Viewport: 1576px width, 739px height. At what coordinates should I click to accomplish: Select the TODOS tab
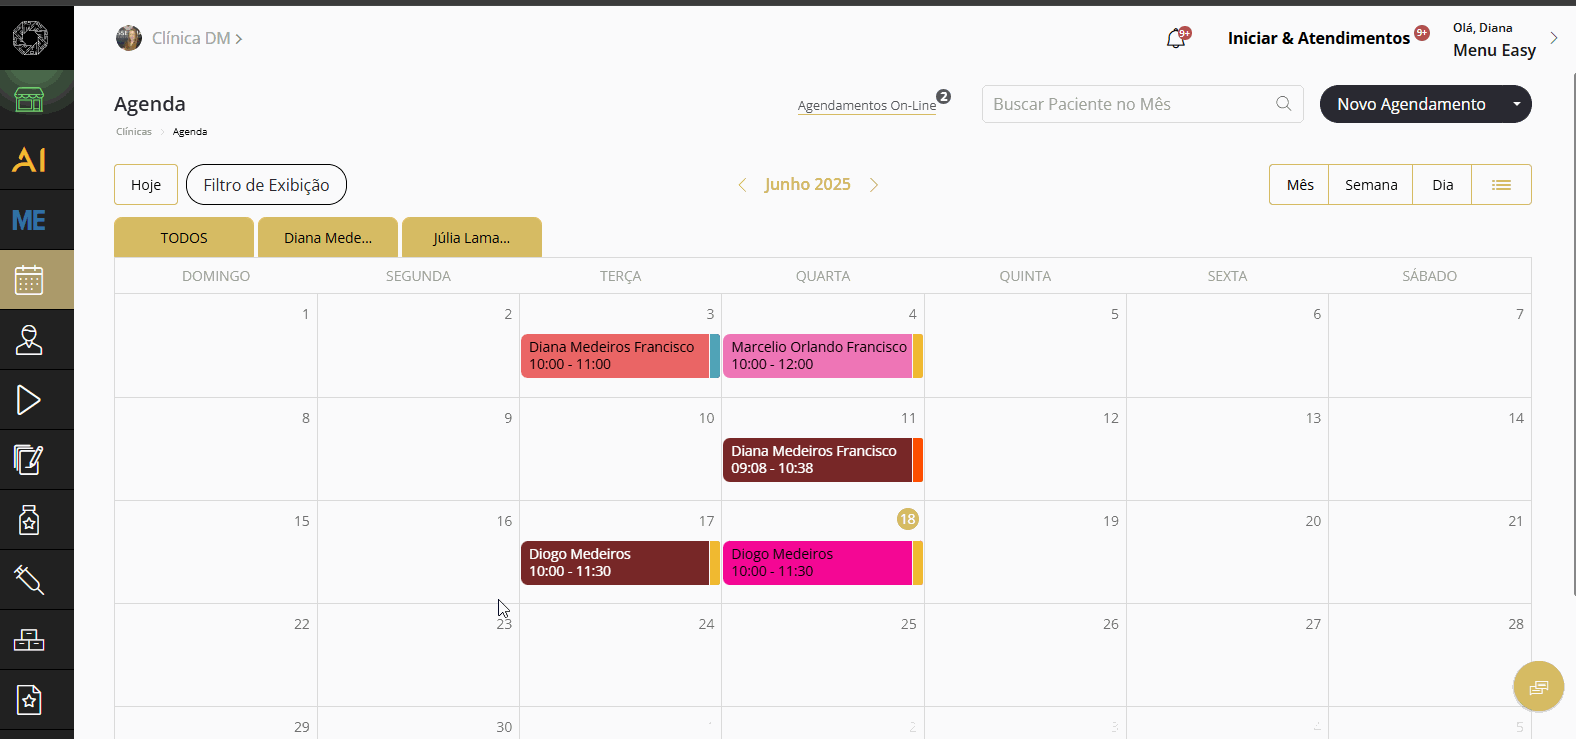click(x=184, y=238)
